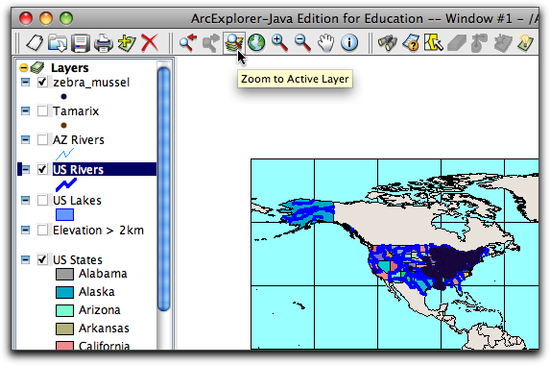Click the New Project page icon
The width and height of the screenshot is (550, 365).
tap(35, 43)
